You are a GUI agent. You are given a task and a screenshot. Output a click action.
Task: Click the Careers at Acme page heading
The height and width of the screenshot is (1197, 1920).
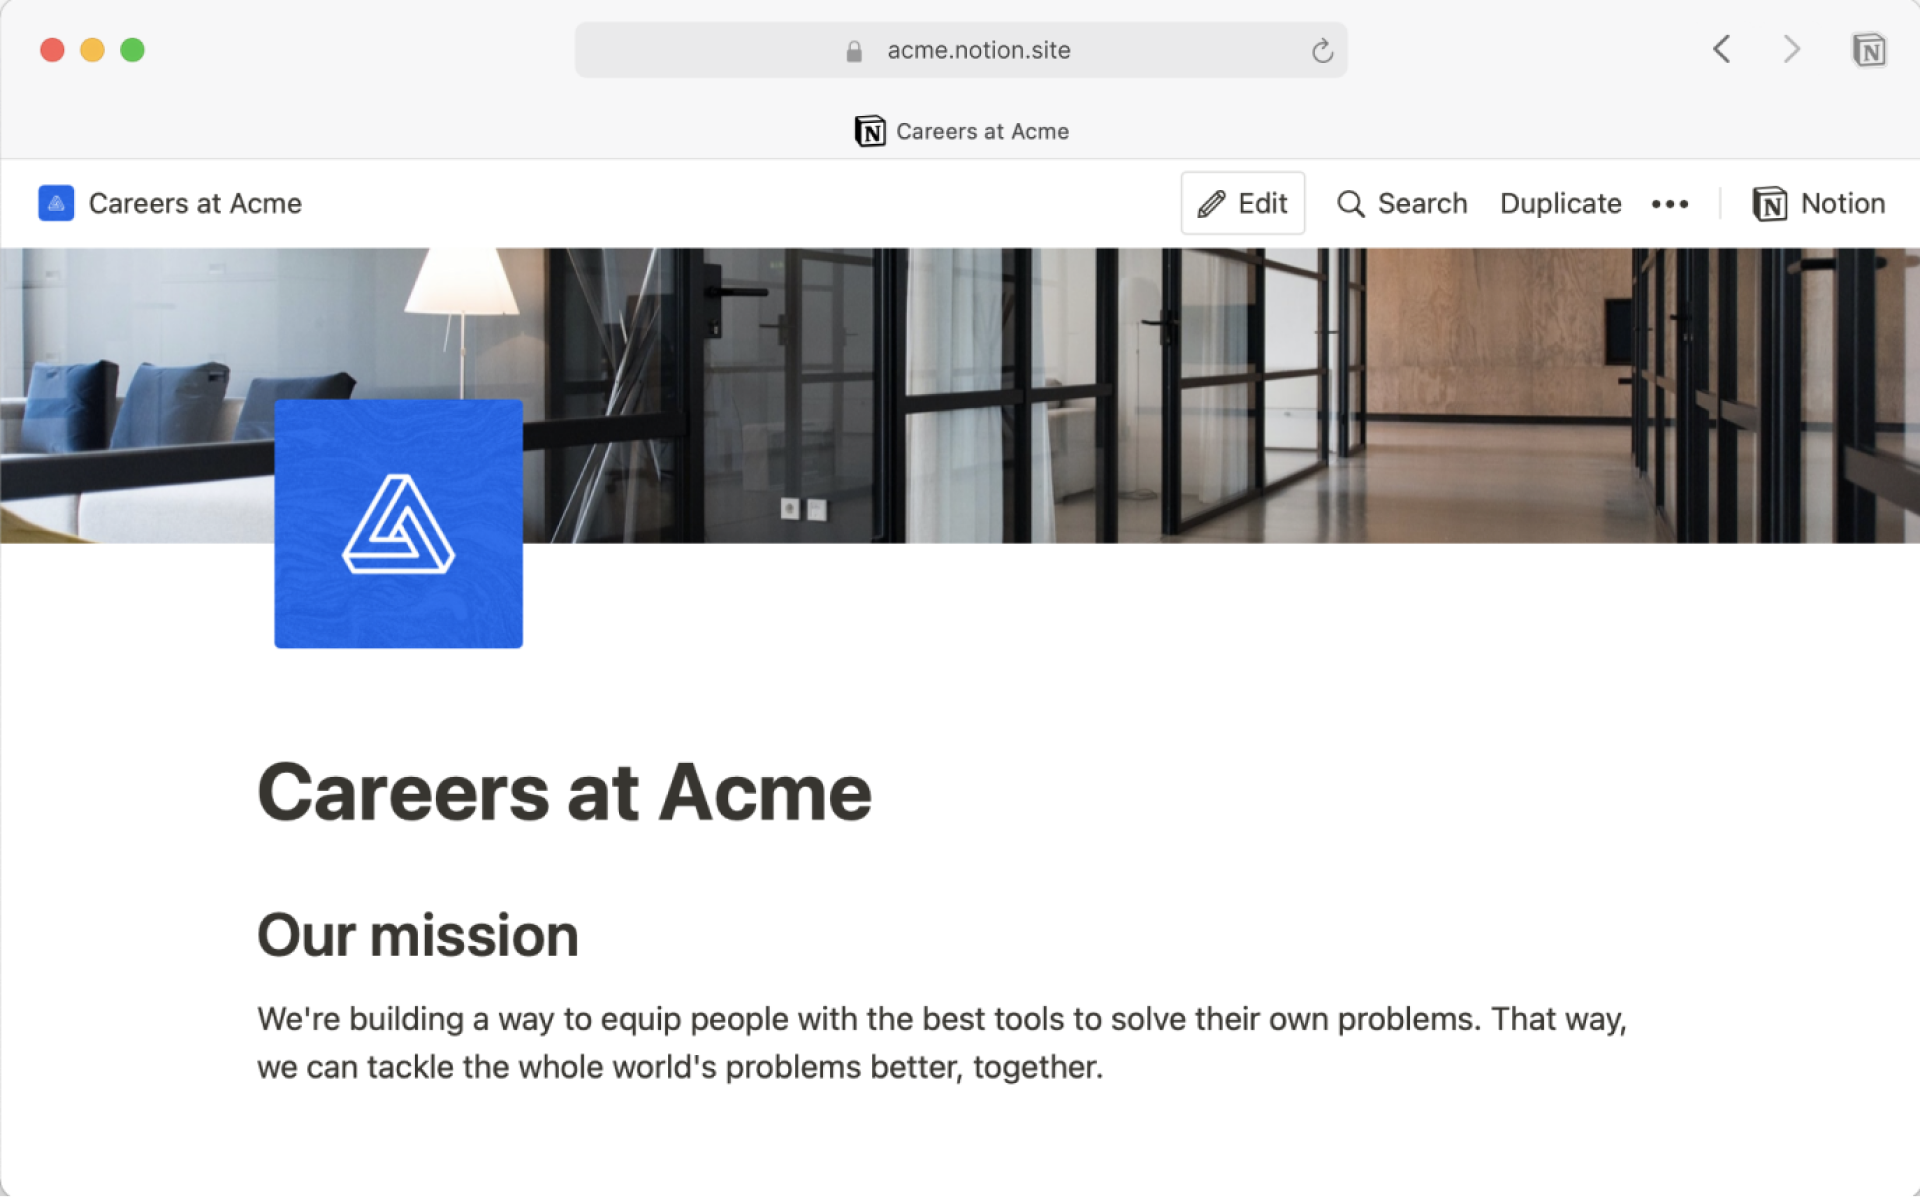564,792
